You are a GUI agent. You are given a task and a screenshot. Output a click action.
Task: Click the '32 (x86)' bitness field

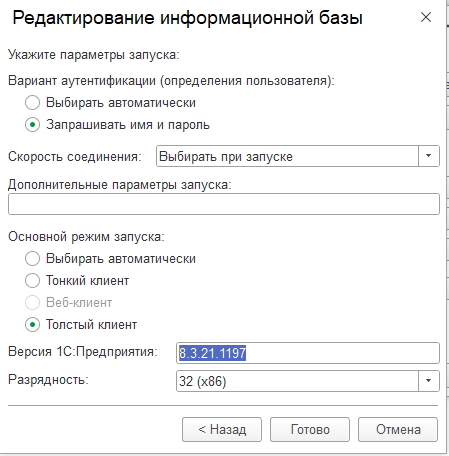coord(297,381)
